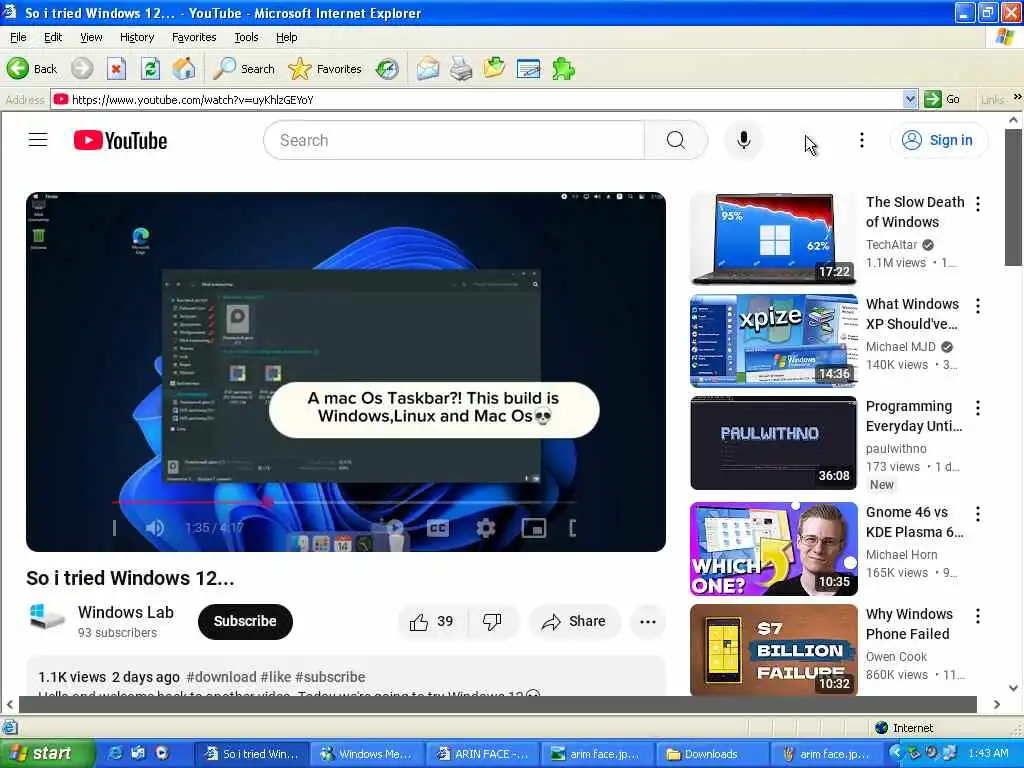Click the #subscribe hashtag link

click(330, 677)
